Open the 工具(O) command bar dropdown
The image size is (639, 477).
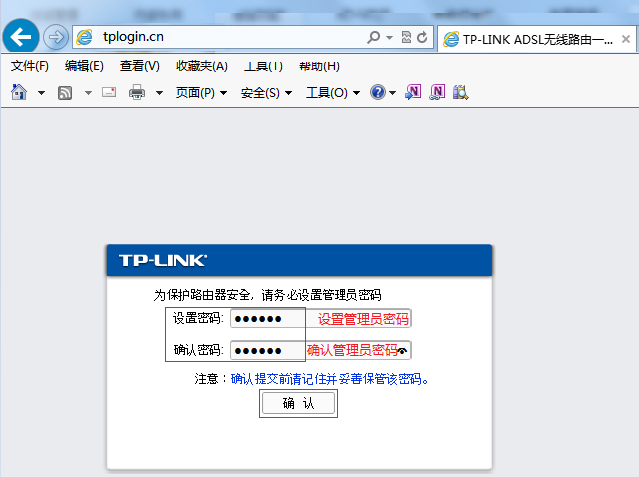(333, 93)
